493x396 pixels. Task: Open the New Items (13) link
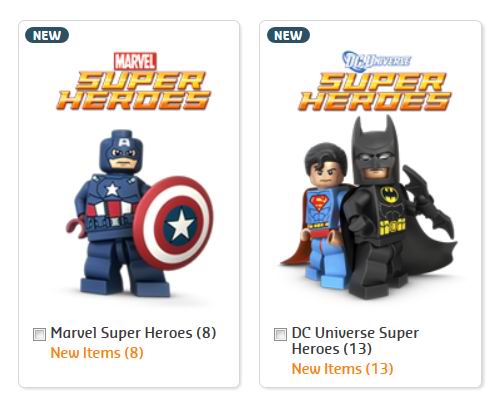pyautogui.click(x=342, y=369)
